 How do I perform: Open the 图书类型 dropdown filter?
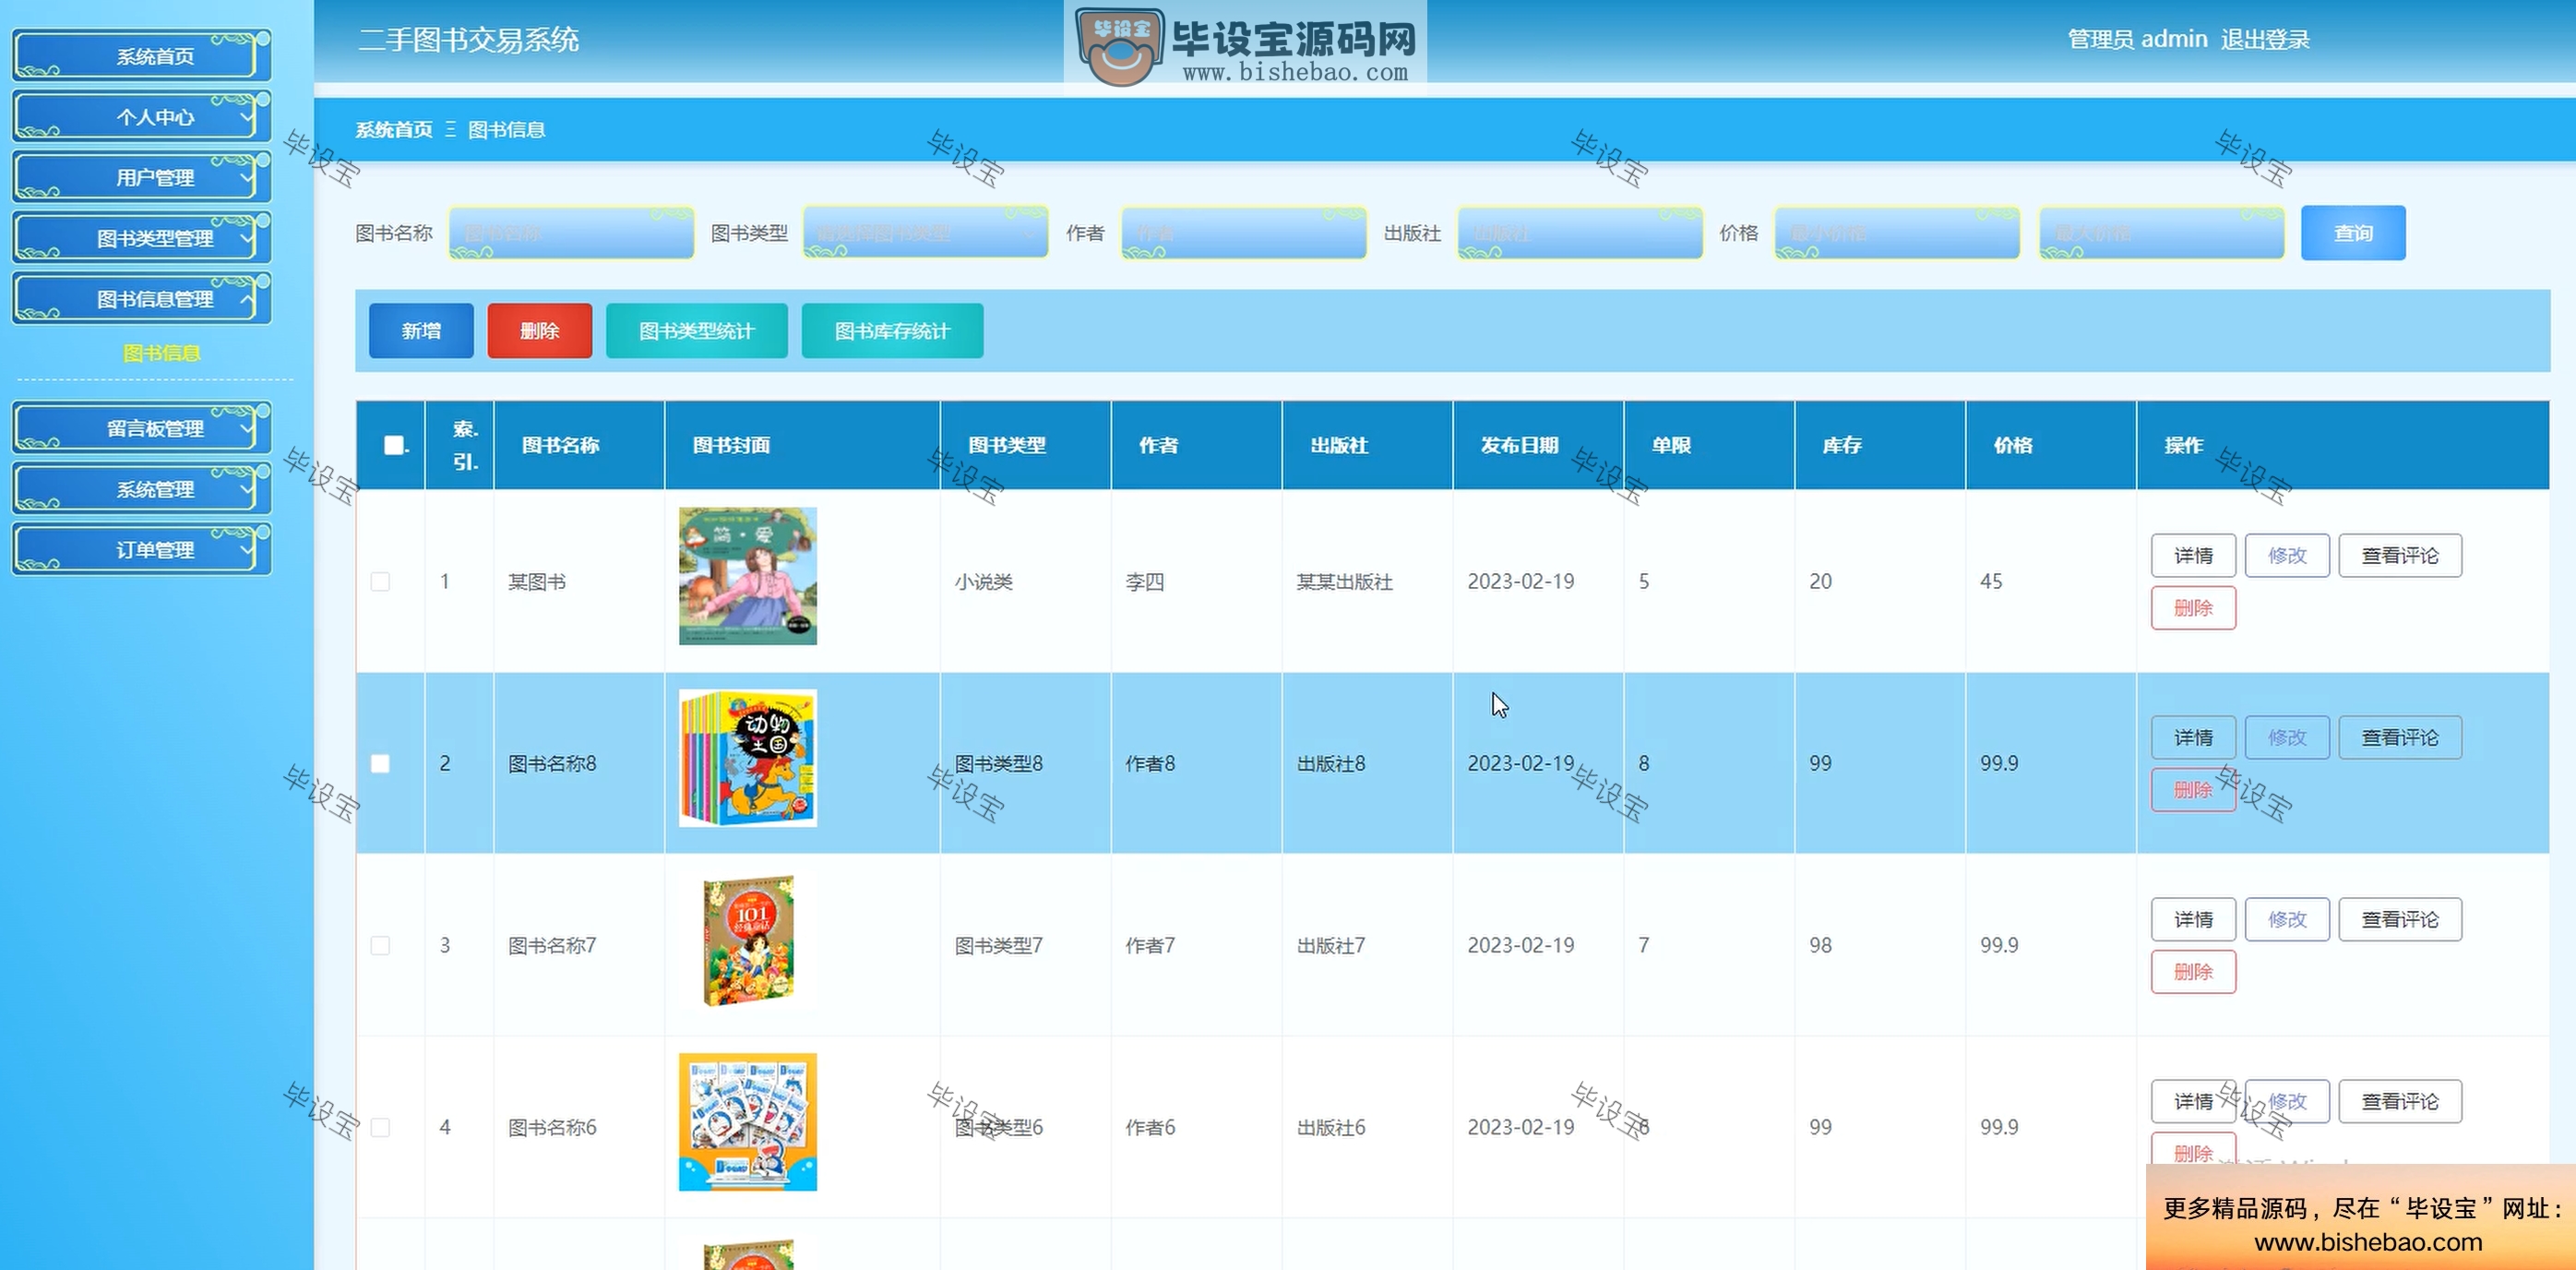tap(925, 233)
